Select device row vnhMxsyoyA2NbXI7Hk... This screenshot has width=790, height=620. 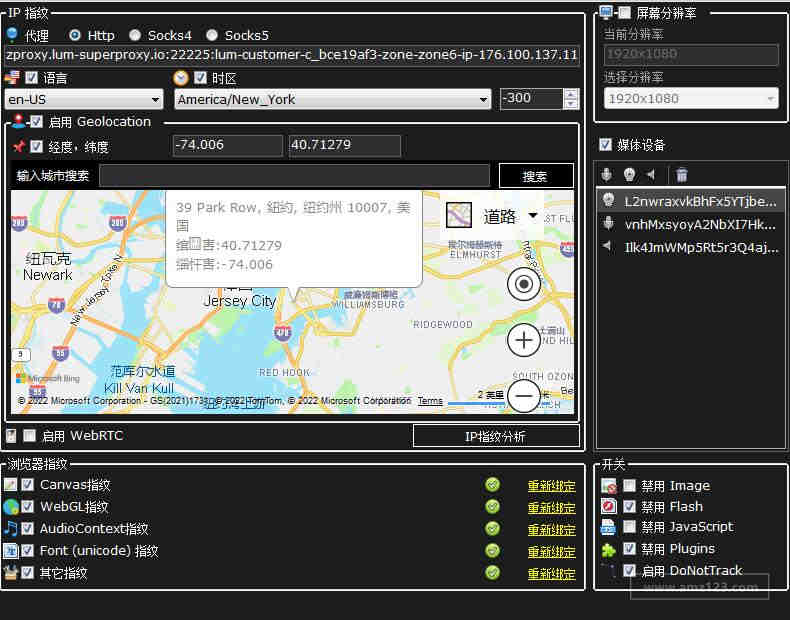[690, 224]
